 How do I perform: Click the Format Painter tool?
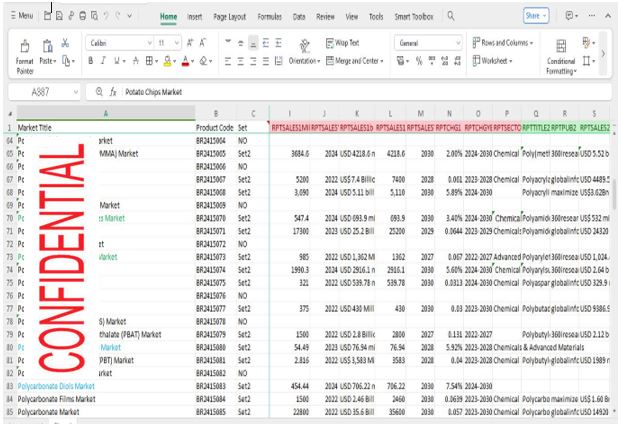[25, 58]
